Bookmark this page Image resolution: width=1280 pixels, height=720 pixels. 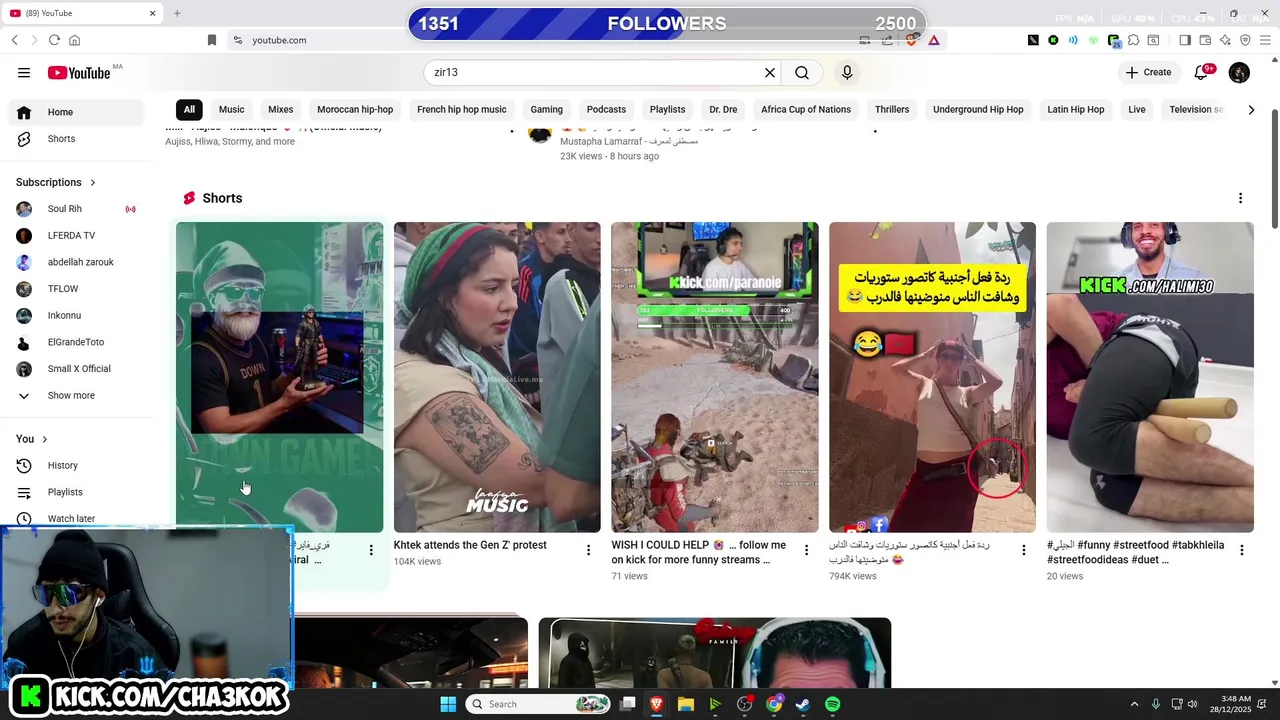pos(212,40)
